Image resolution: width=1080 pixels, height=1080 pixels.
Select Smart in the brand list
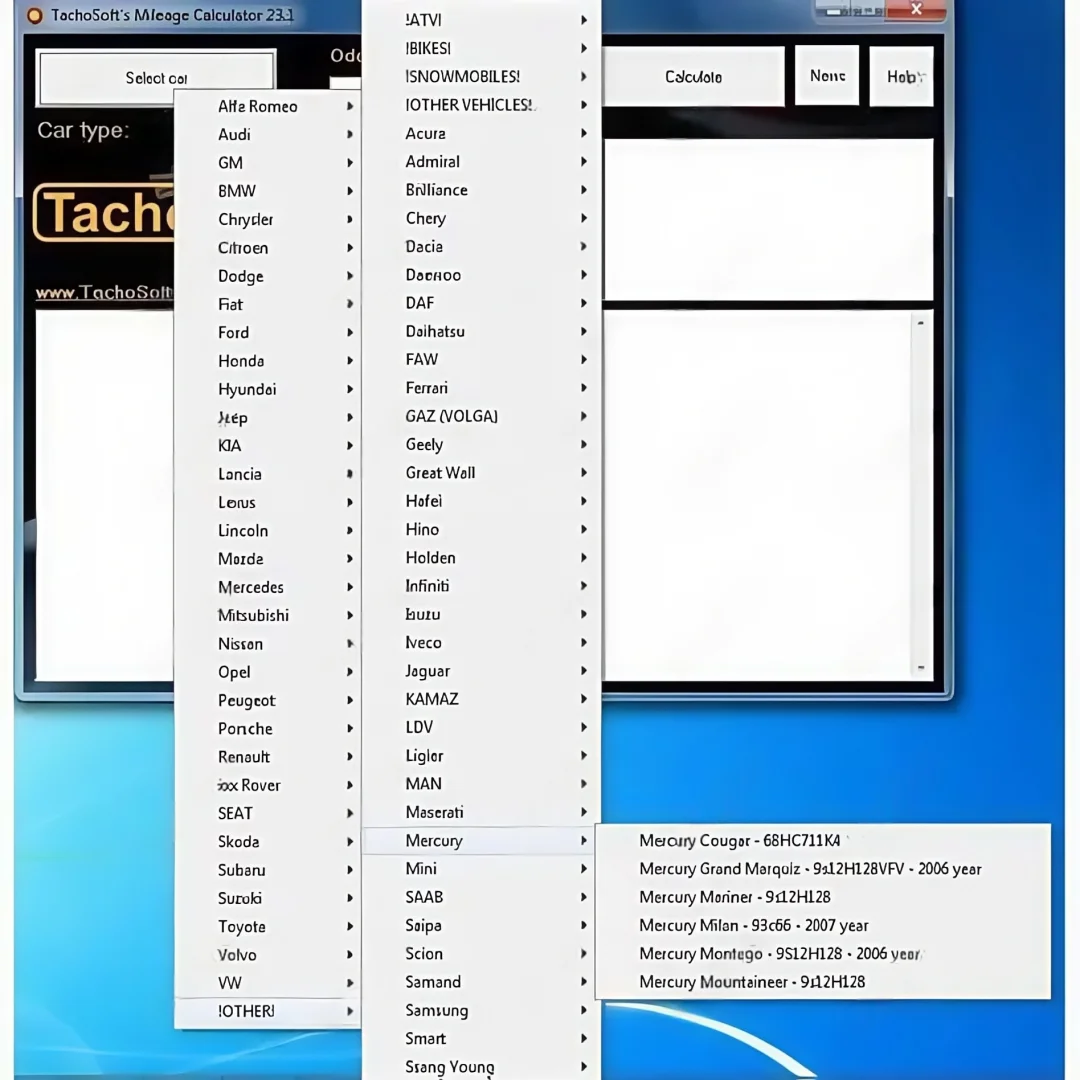pos(481,1038)
